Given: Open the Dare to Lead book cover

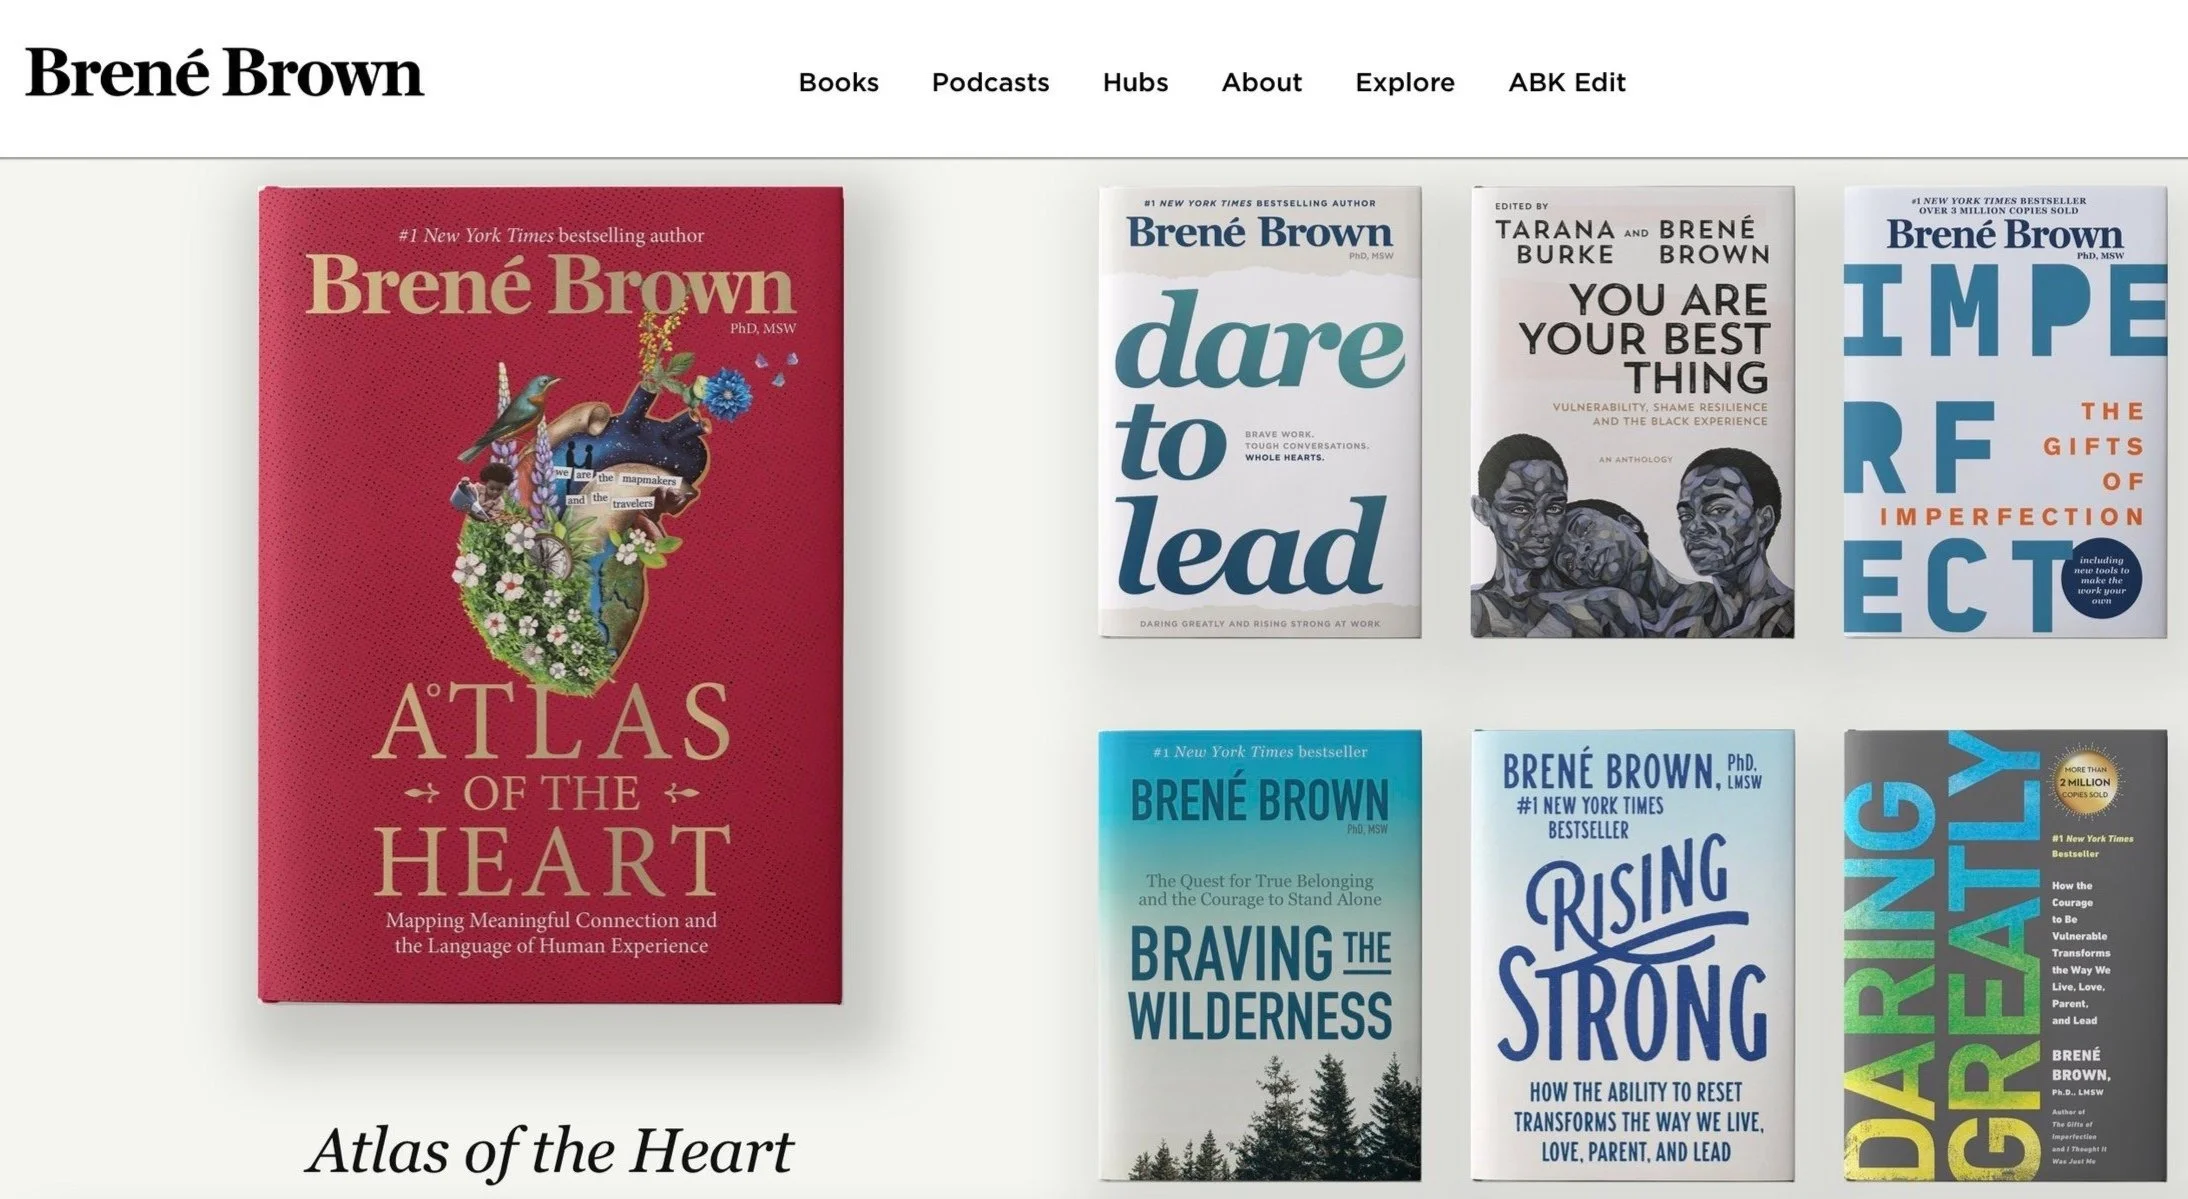Looking at the screenshot, I should (1259, 411).
